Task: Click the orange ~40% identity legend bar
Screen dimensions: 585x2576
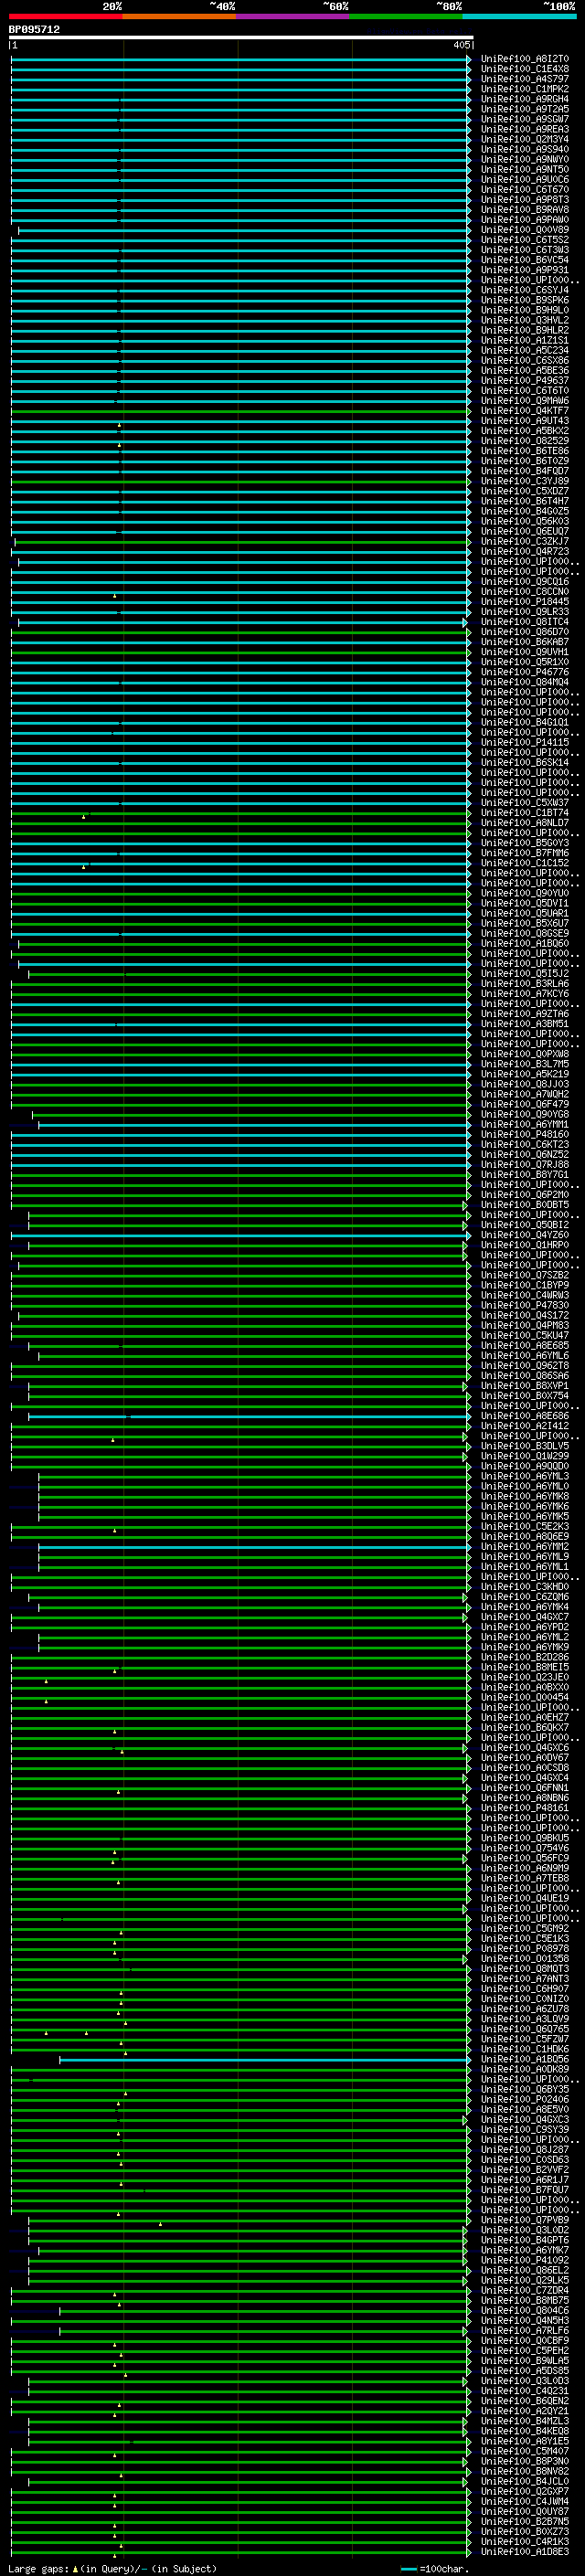Action: pos(179,16)
